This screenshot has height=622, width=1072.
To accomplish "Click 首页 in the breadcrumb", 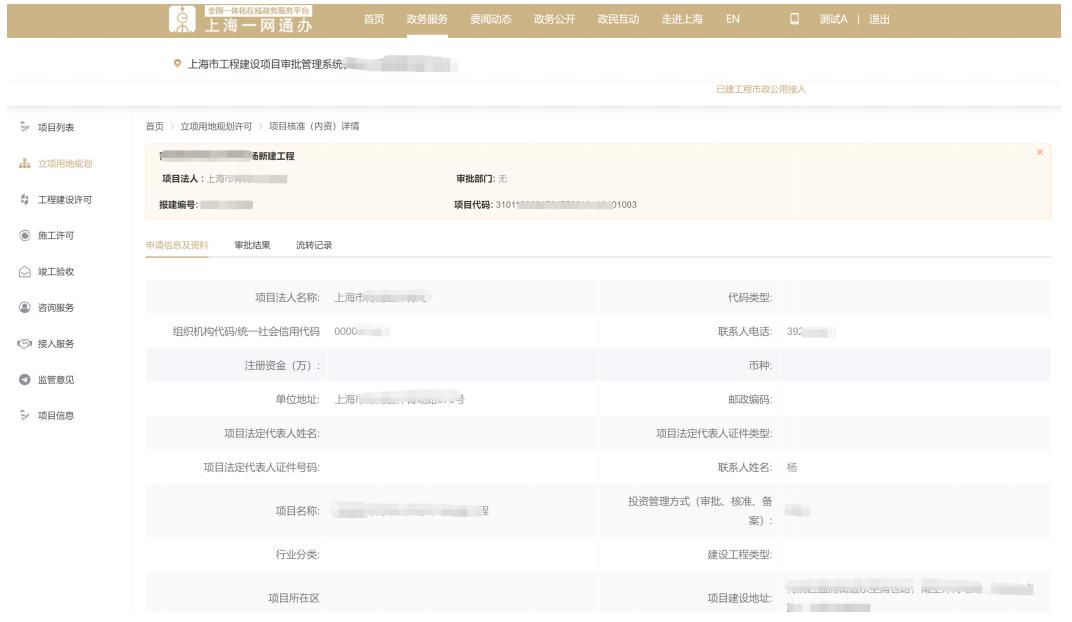I will [x=154, y=127].
